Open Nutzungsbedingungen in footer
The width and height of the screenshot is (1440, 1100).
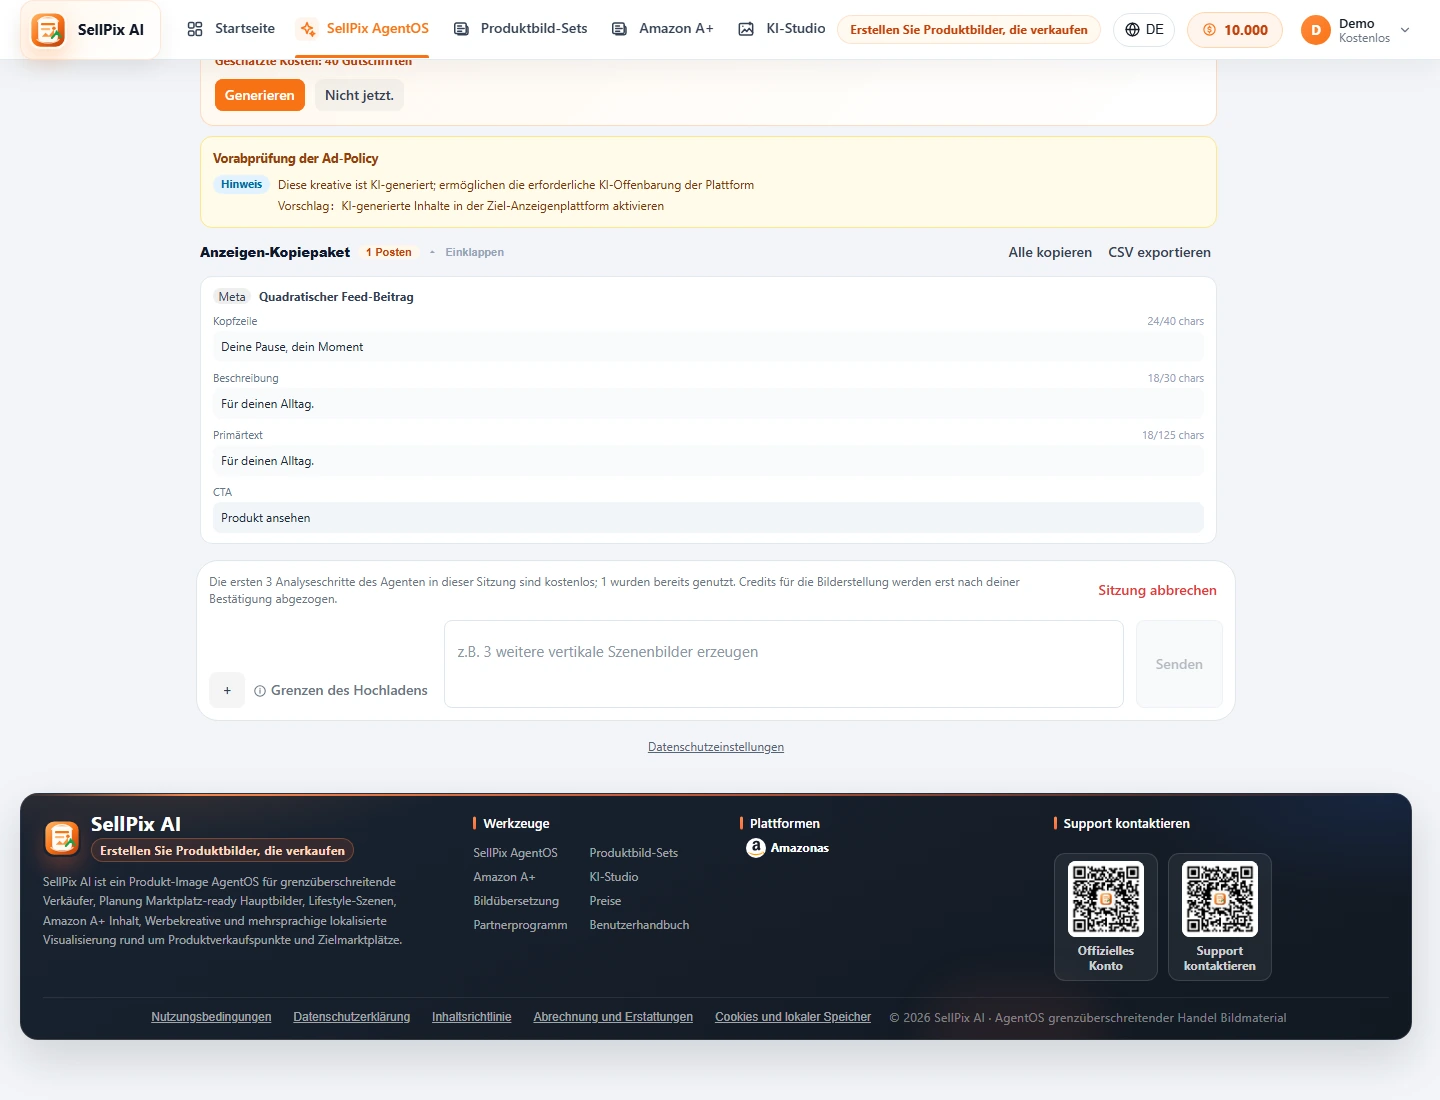[211, 1017]
